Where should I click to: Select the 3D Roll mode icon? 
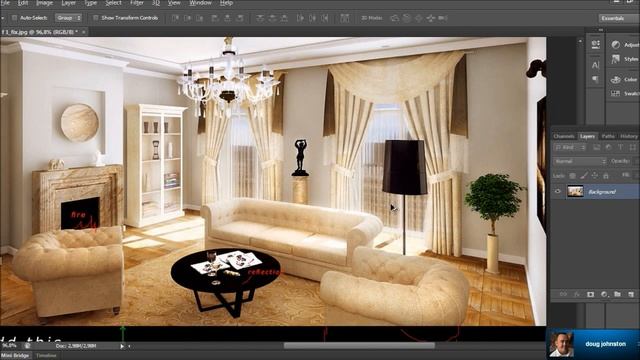click(407, 18)
